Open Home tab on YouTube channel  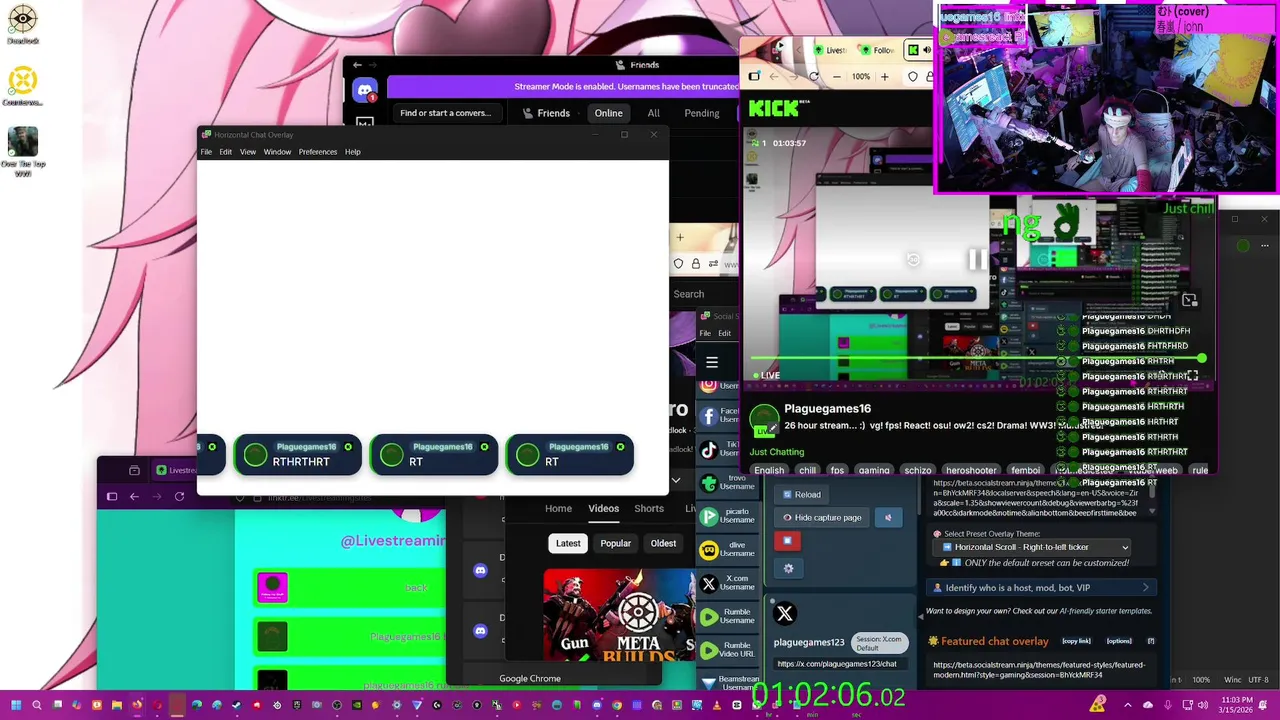[558, 508]
